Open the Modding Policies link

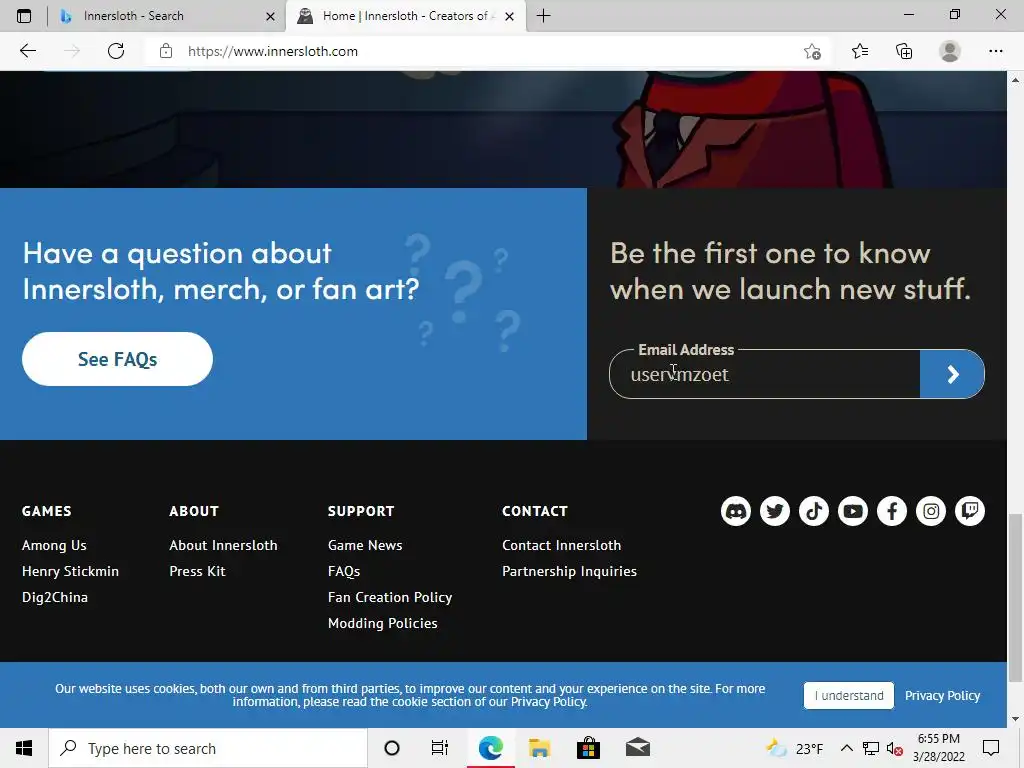click(383, 623)
